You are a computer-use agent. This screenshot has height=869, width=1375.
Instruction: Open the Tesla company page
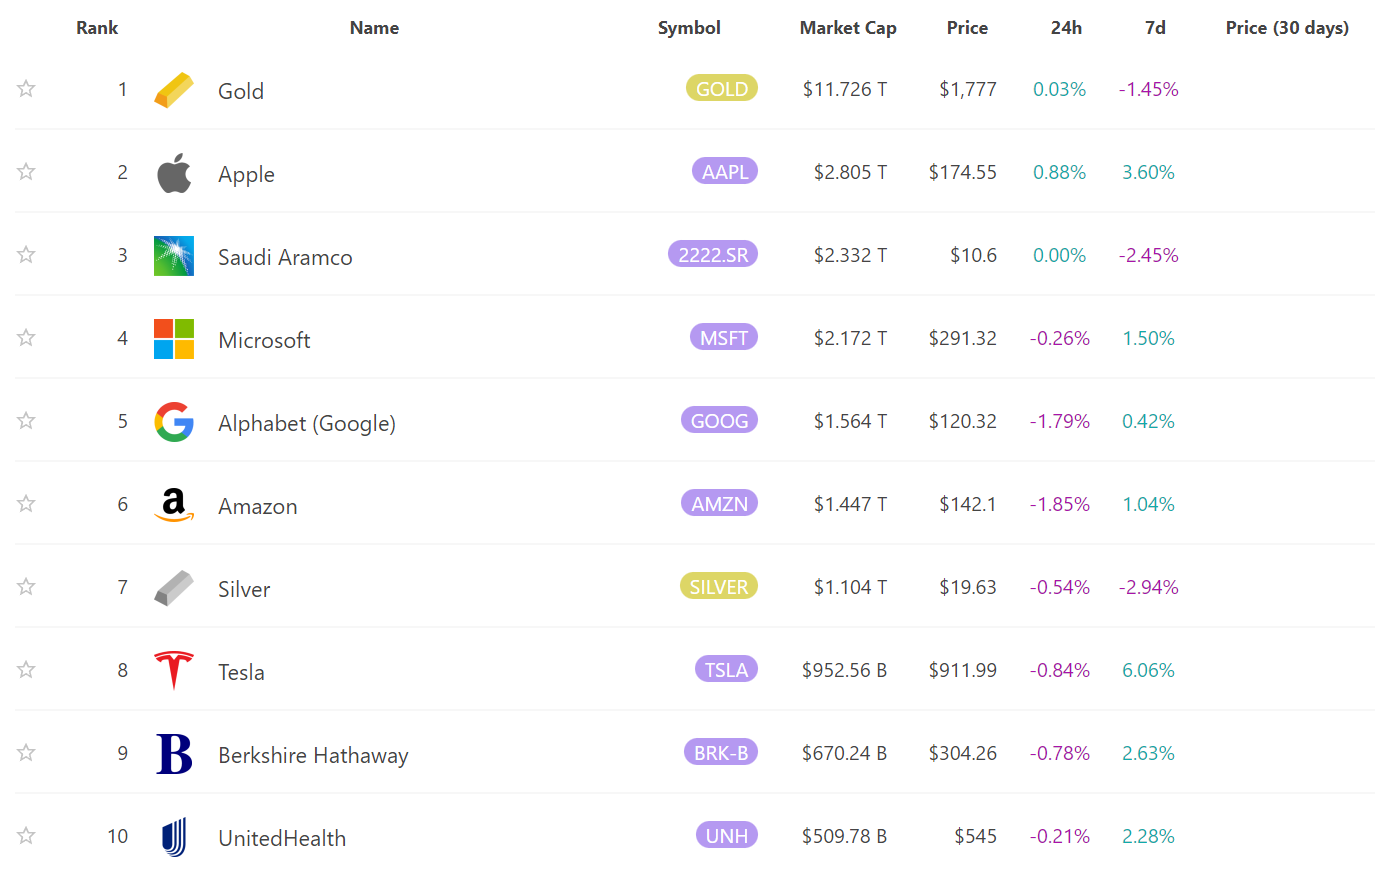pos(241,672)
